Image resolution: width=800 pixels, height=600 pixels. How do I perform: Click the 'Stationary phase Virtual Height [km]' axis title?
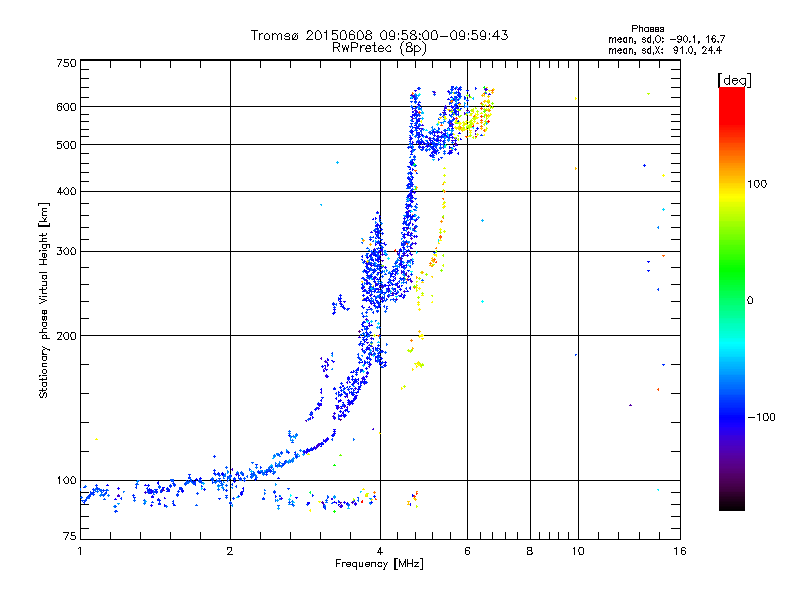pyautogui.click(x=43, y=300)
